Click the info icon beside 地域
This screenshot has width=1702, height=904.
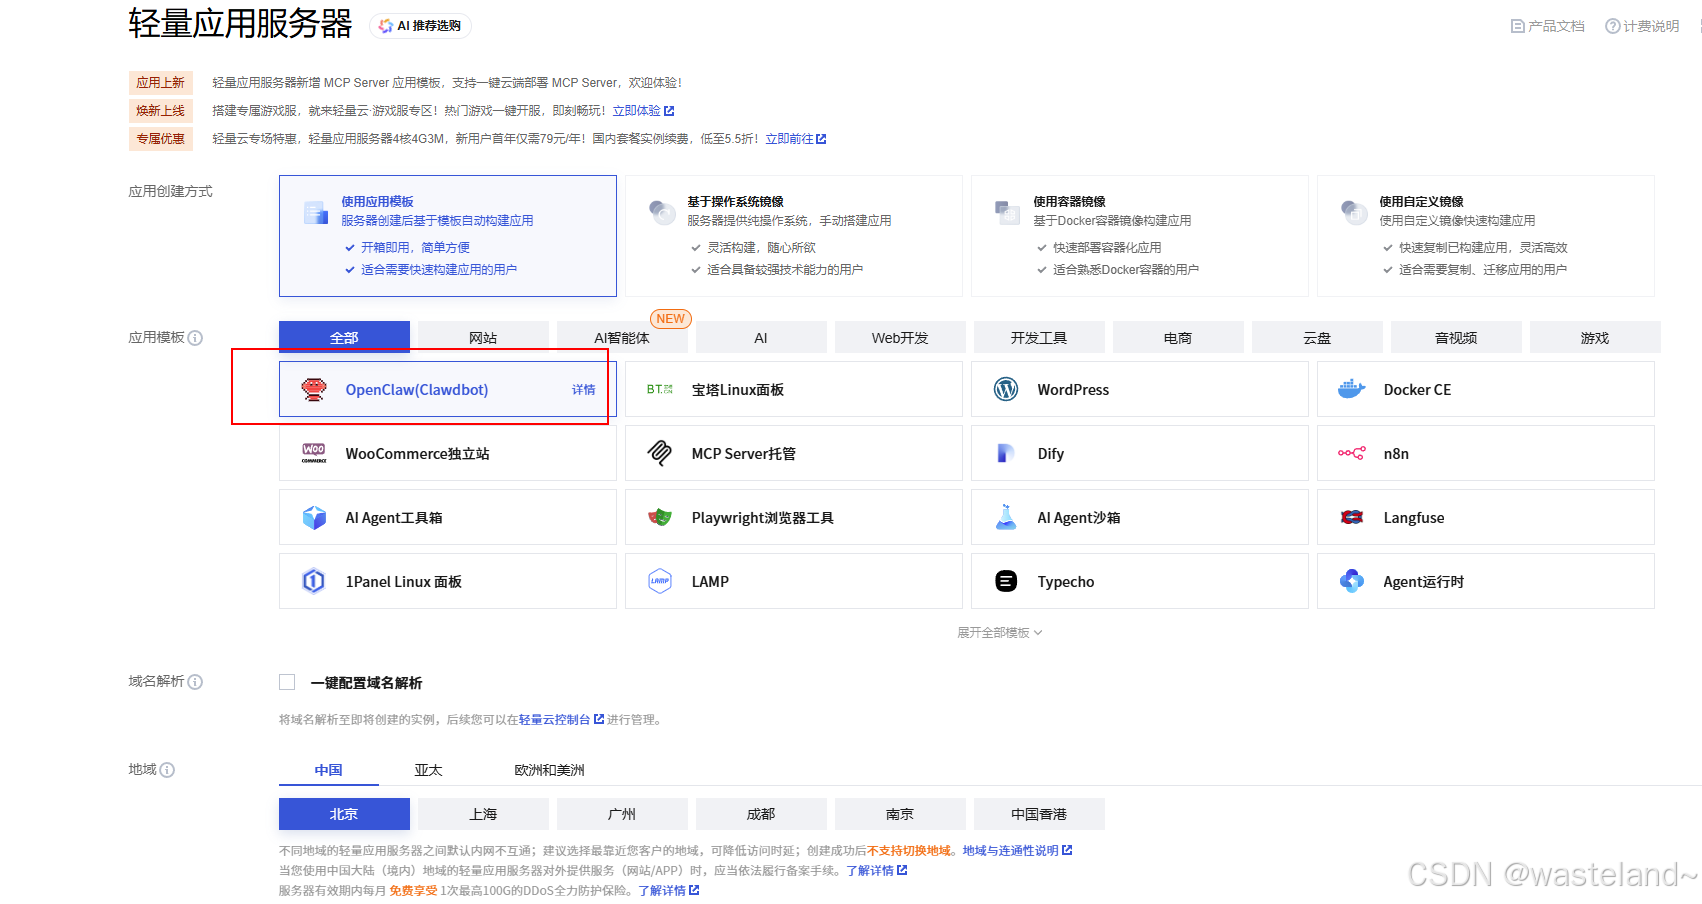point(167,770)
